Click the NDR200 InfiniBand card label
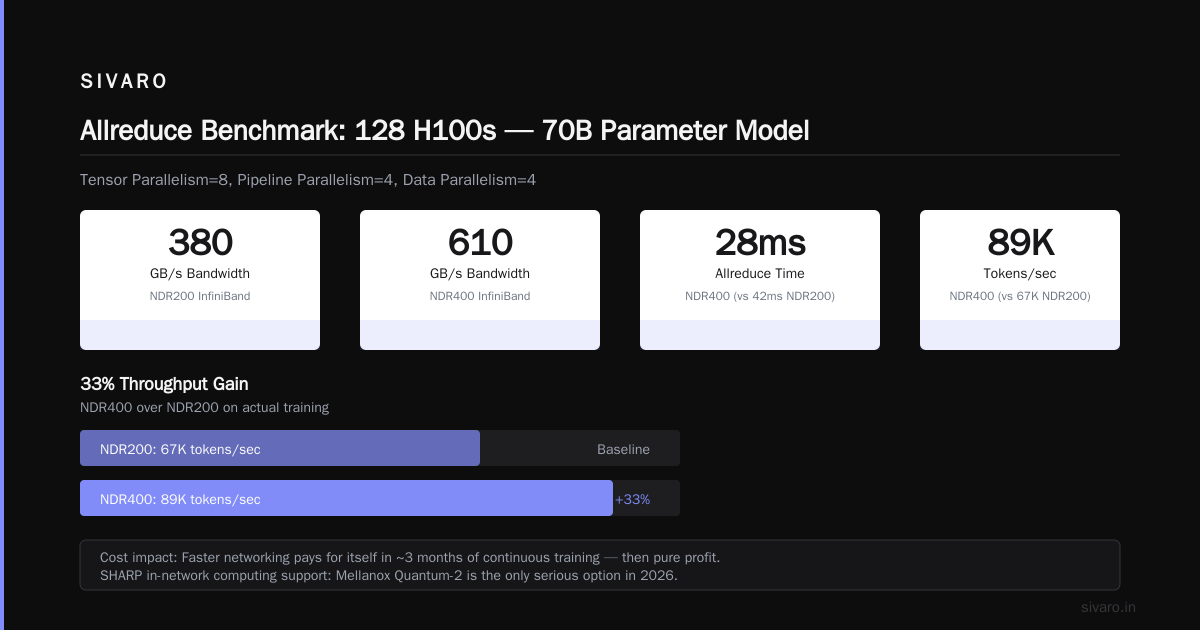The height and width of the screenshot is (630, 1200). (x=200, y=296)
